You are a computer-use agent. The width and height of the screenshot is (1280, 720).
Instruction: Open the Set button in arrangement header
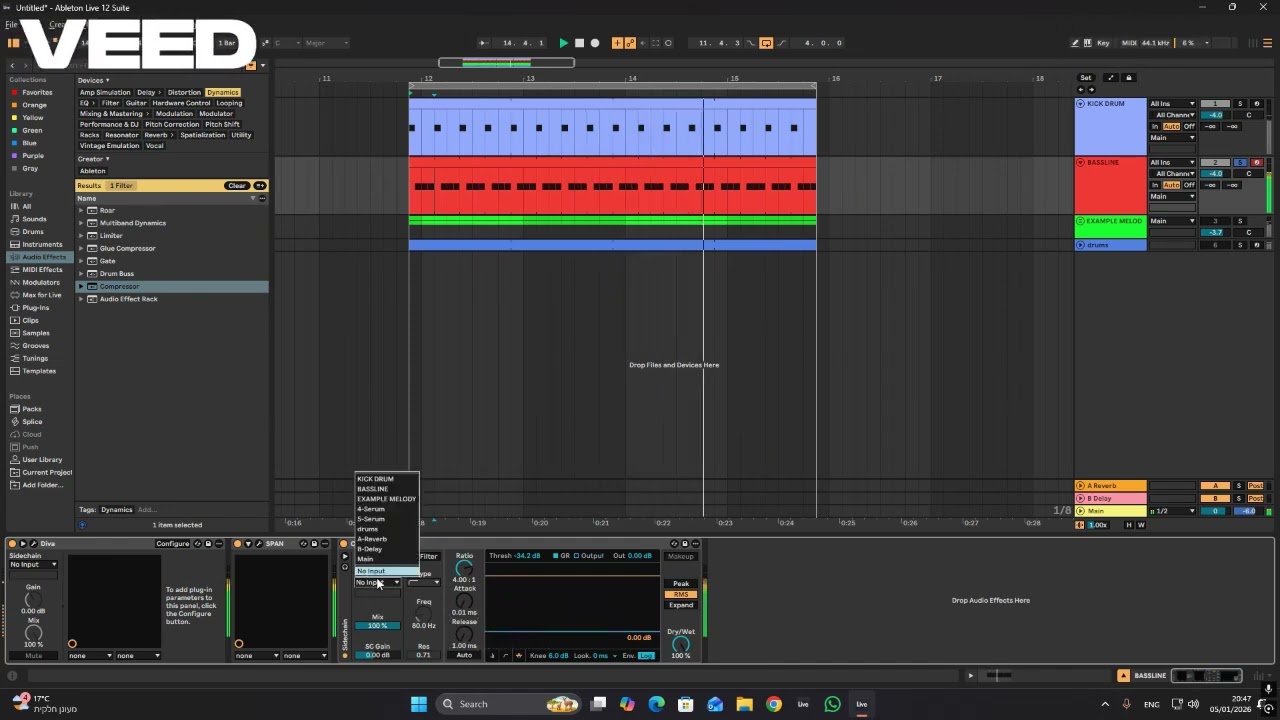click(x=1086, y=78)
